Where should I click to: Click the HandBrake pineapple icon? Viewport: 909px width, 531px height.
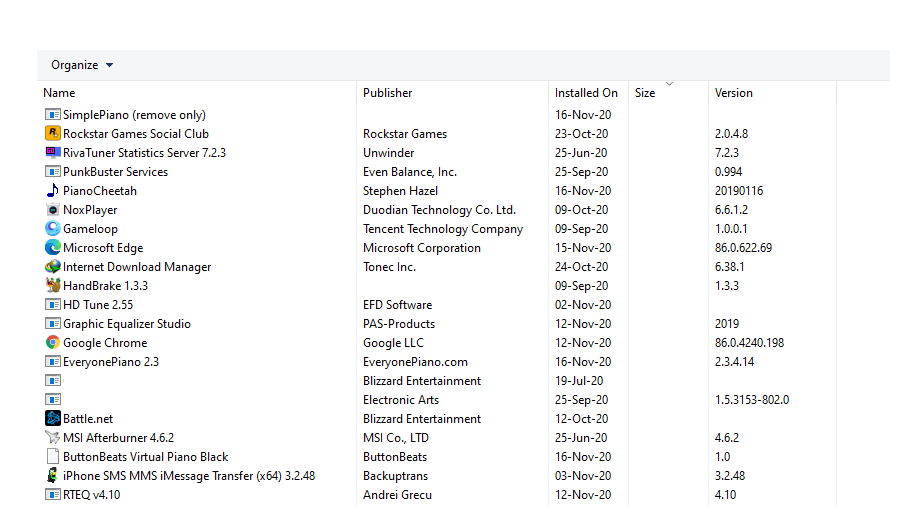[53, 285]
